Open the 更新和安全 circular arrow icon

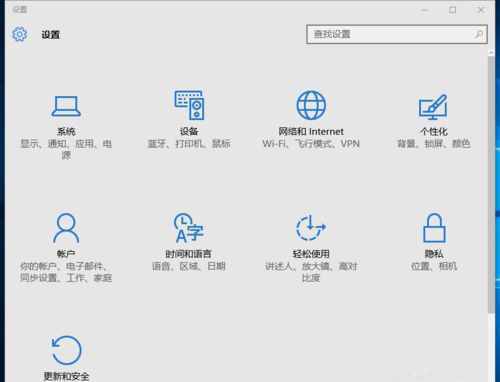pos(66,350)
